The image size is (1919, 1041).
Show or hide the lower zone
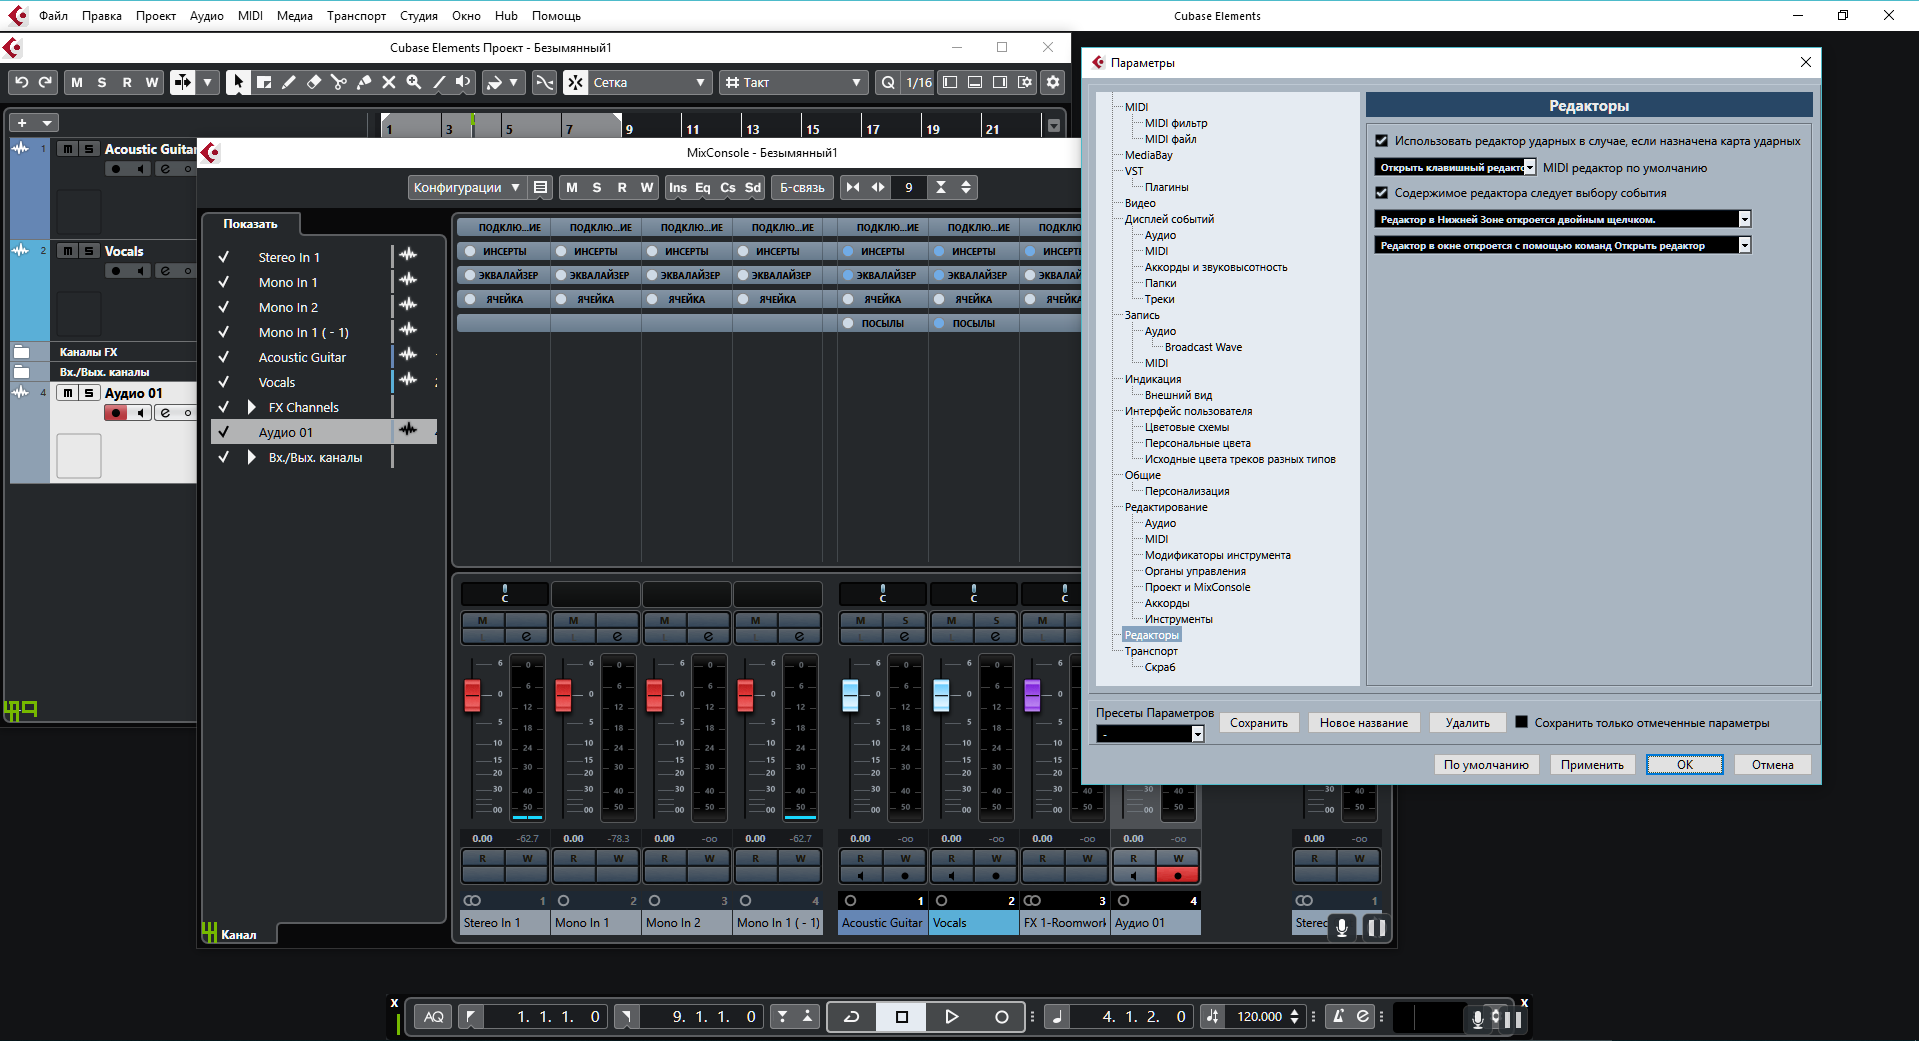click(x=975, y=82)
